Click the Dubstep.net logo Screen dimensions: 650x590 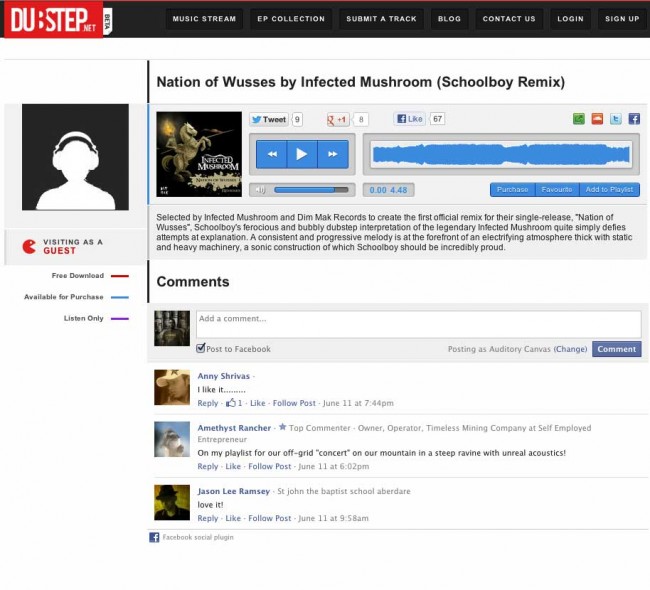tap(53, 19)
